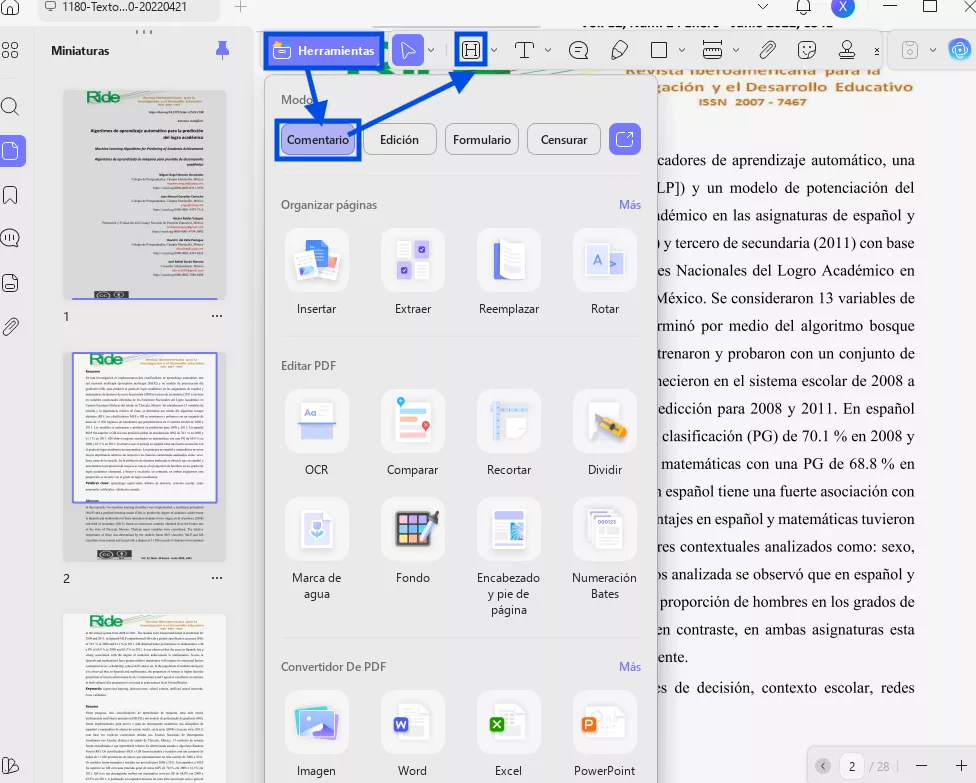Open the Reemplazar pages tool
Viewport: 976px width, 783px height.
[x=509, y=272]
